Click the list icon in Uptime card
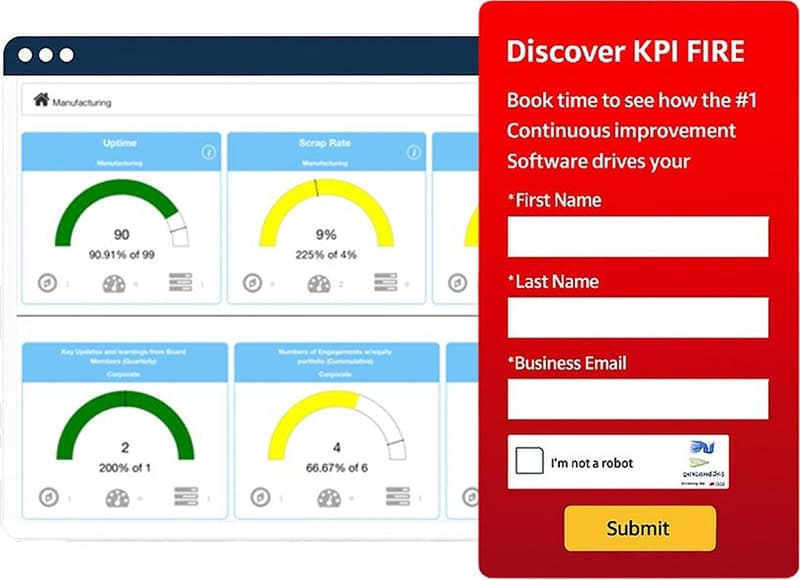The image size is (800, 580). pos(181,282)
